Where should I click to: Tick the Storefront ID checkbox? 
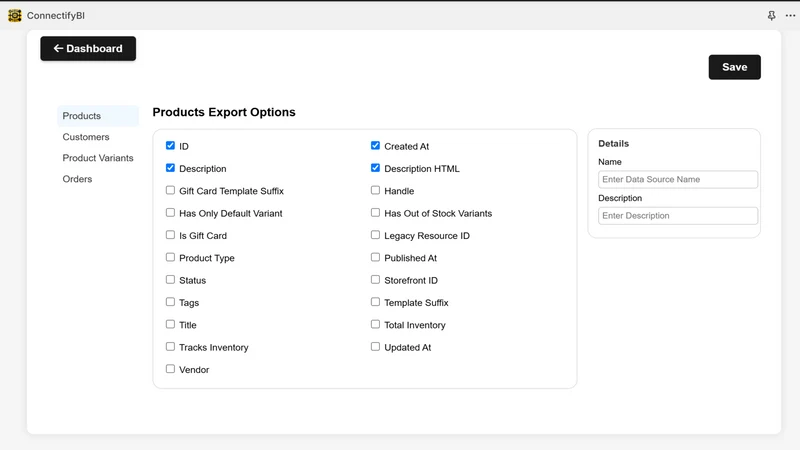376,280
